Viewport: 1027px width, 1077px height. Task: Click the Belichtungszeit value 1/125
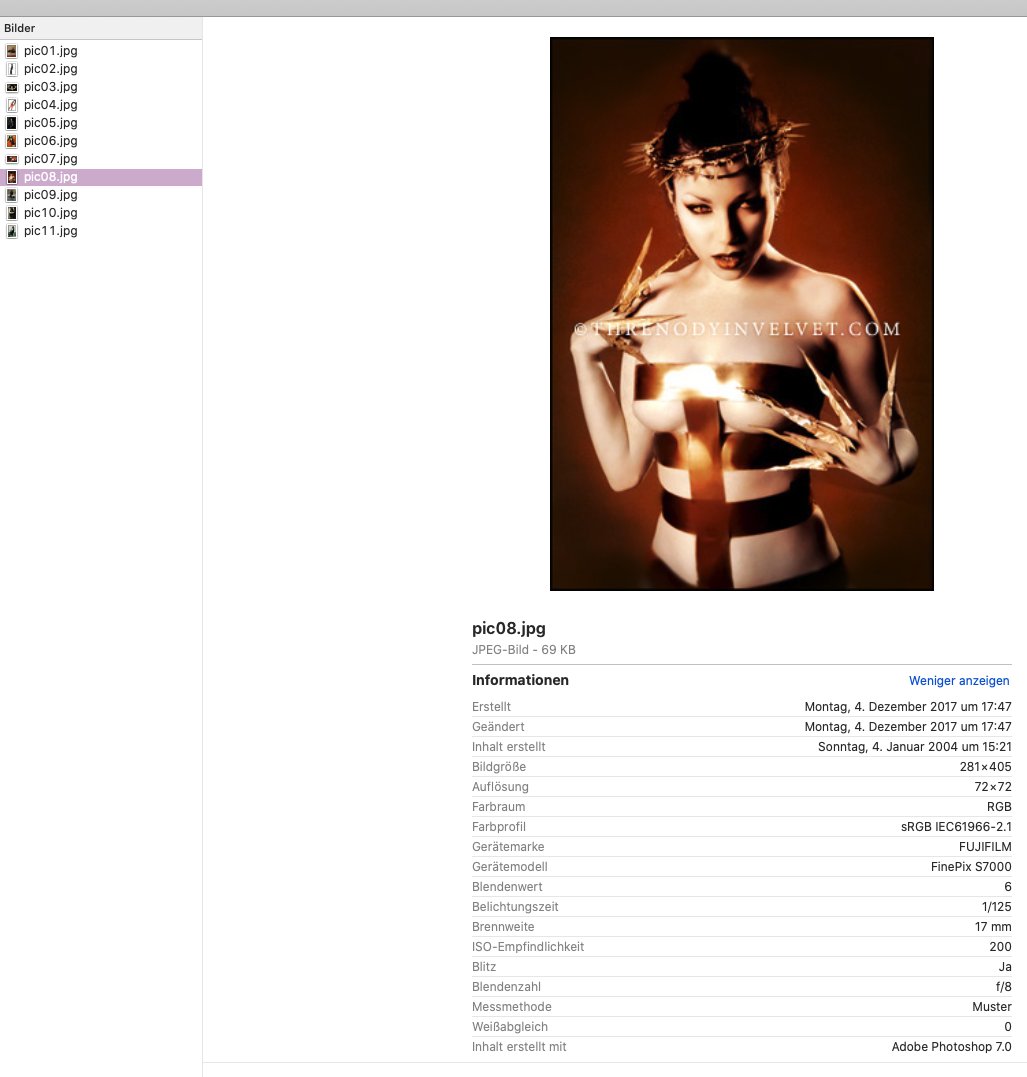pyautogui.click(x=996, y=907)
